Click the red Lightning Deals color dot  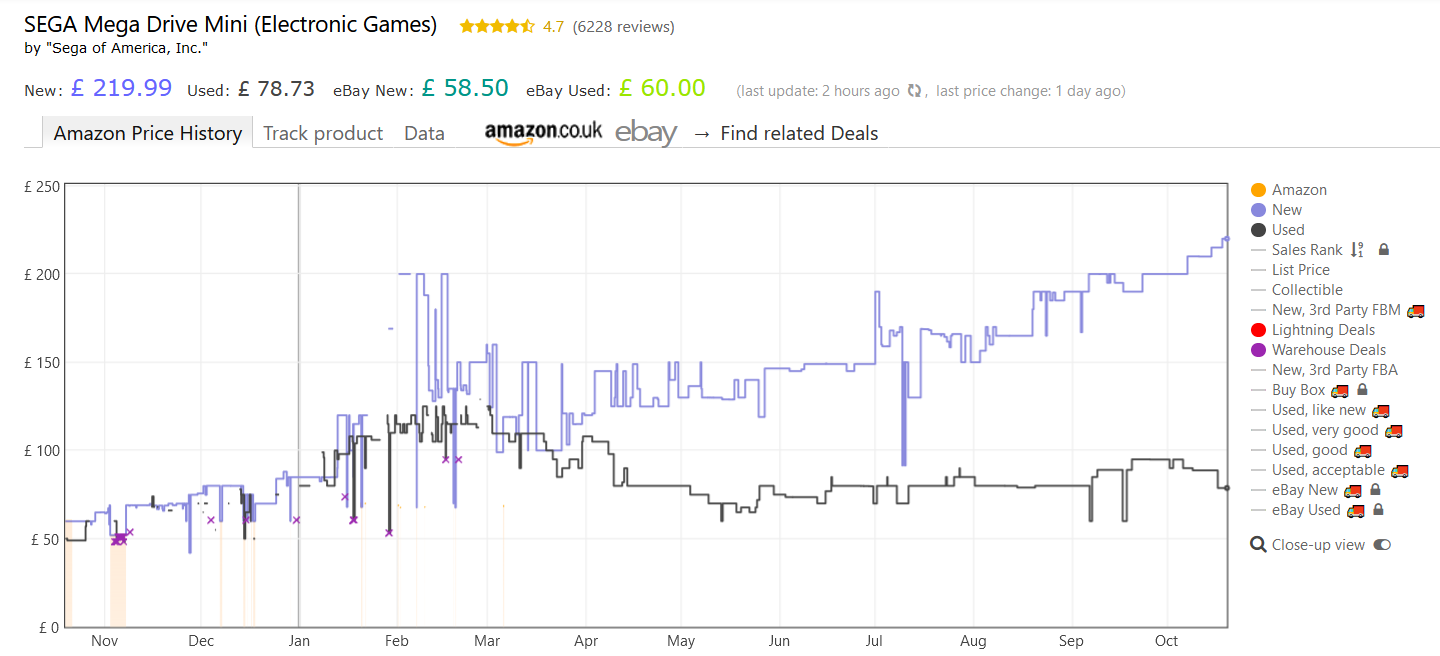coord(1258,330)
